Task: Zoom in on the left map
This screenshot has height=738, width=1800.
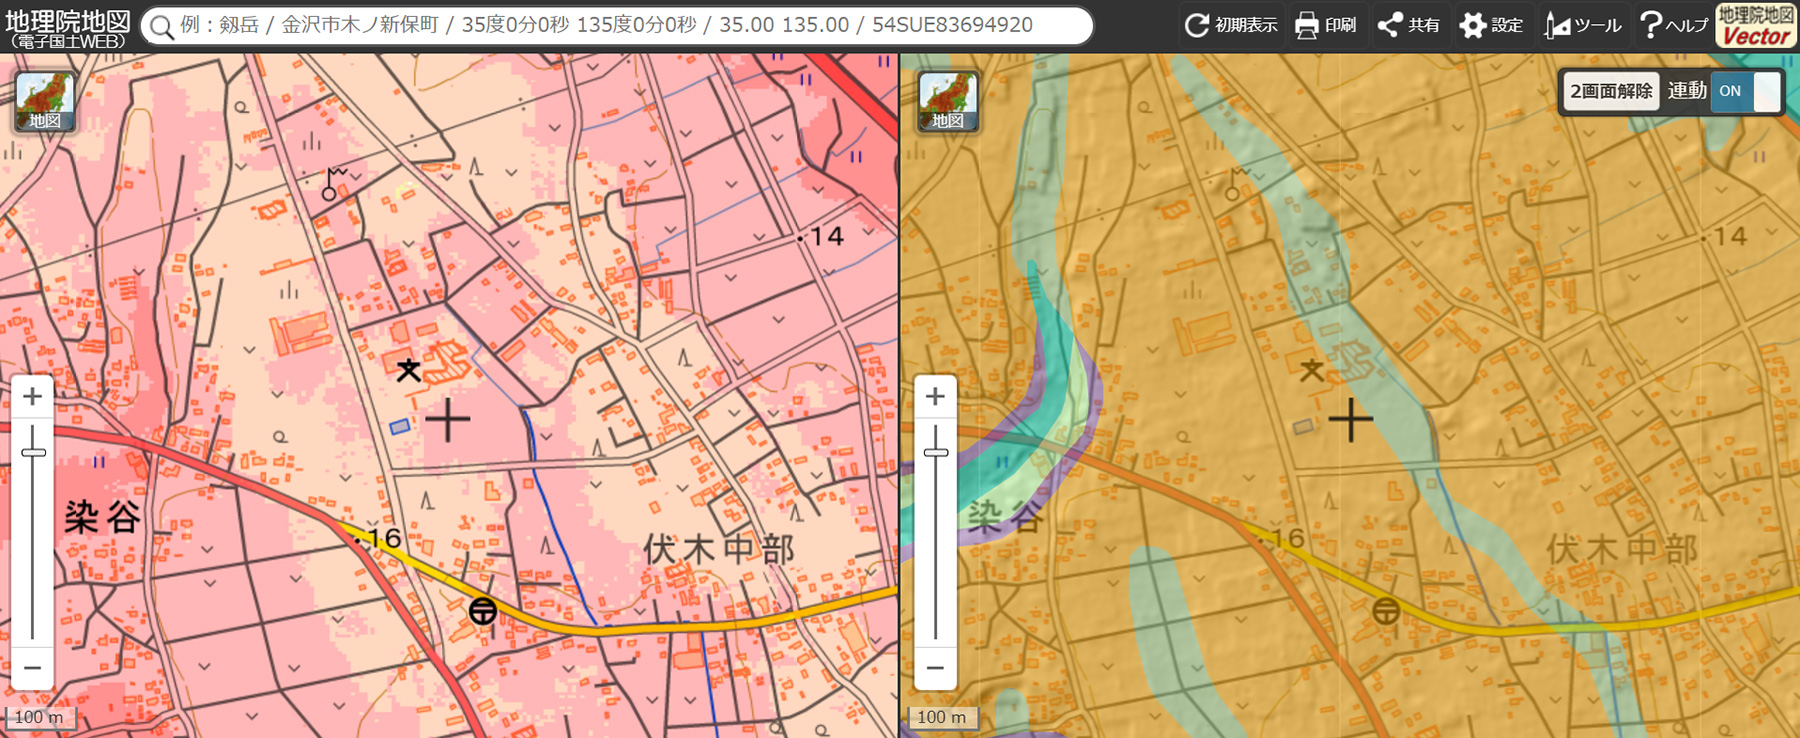Action: tap(33, 396)
